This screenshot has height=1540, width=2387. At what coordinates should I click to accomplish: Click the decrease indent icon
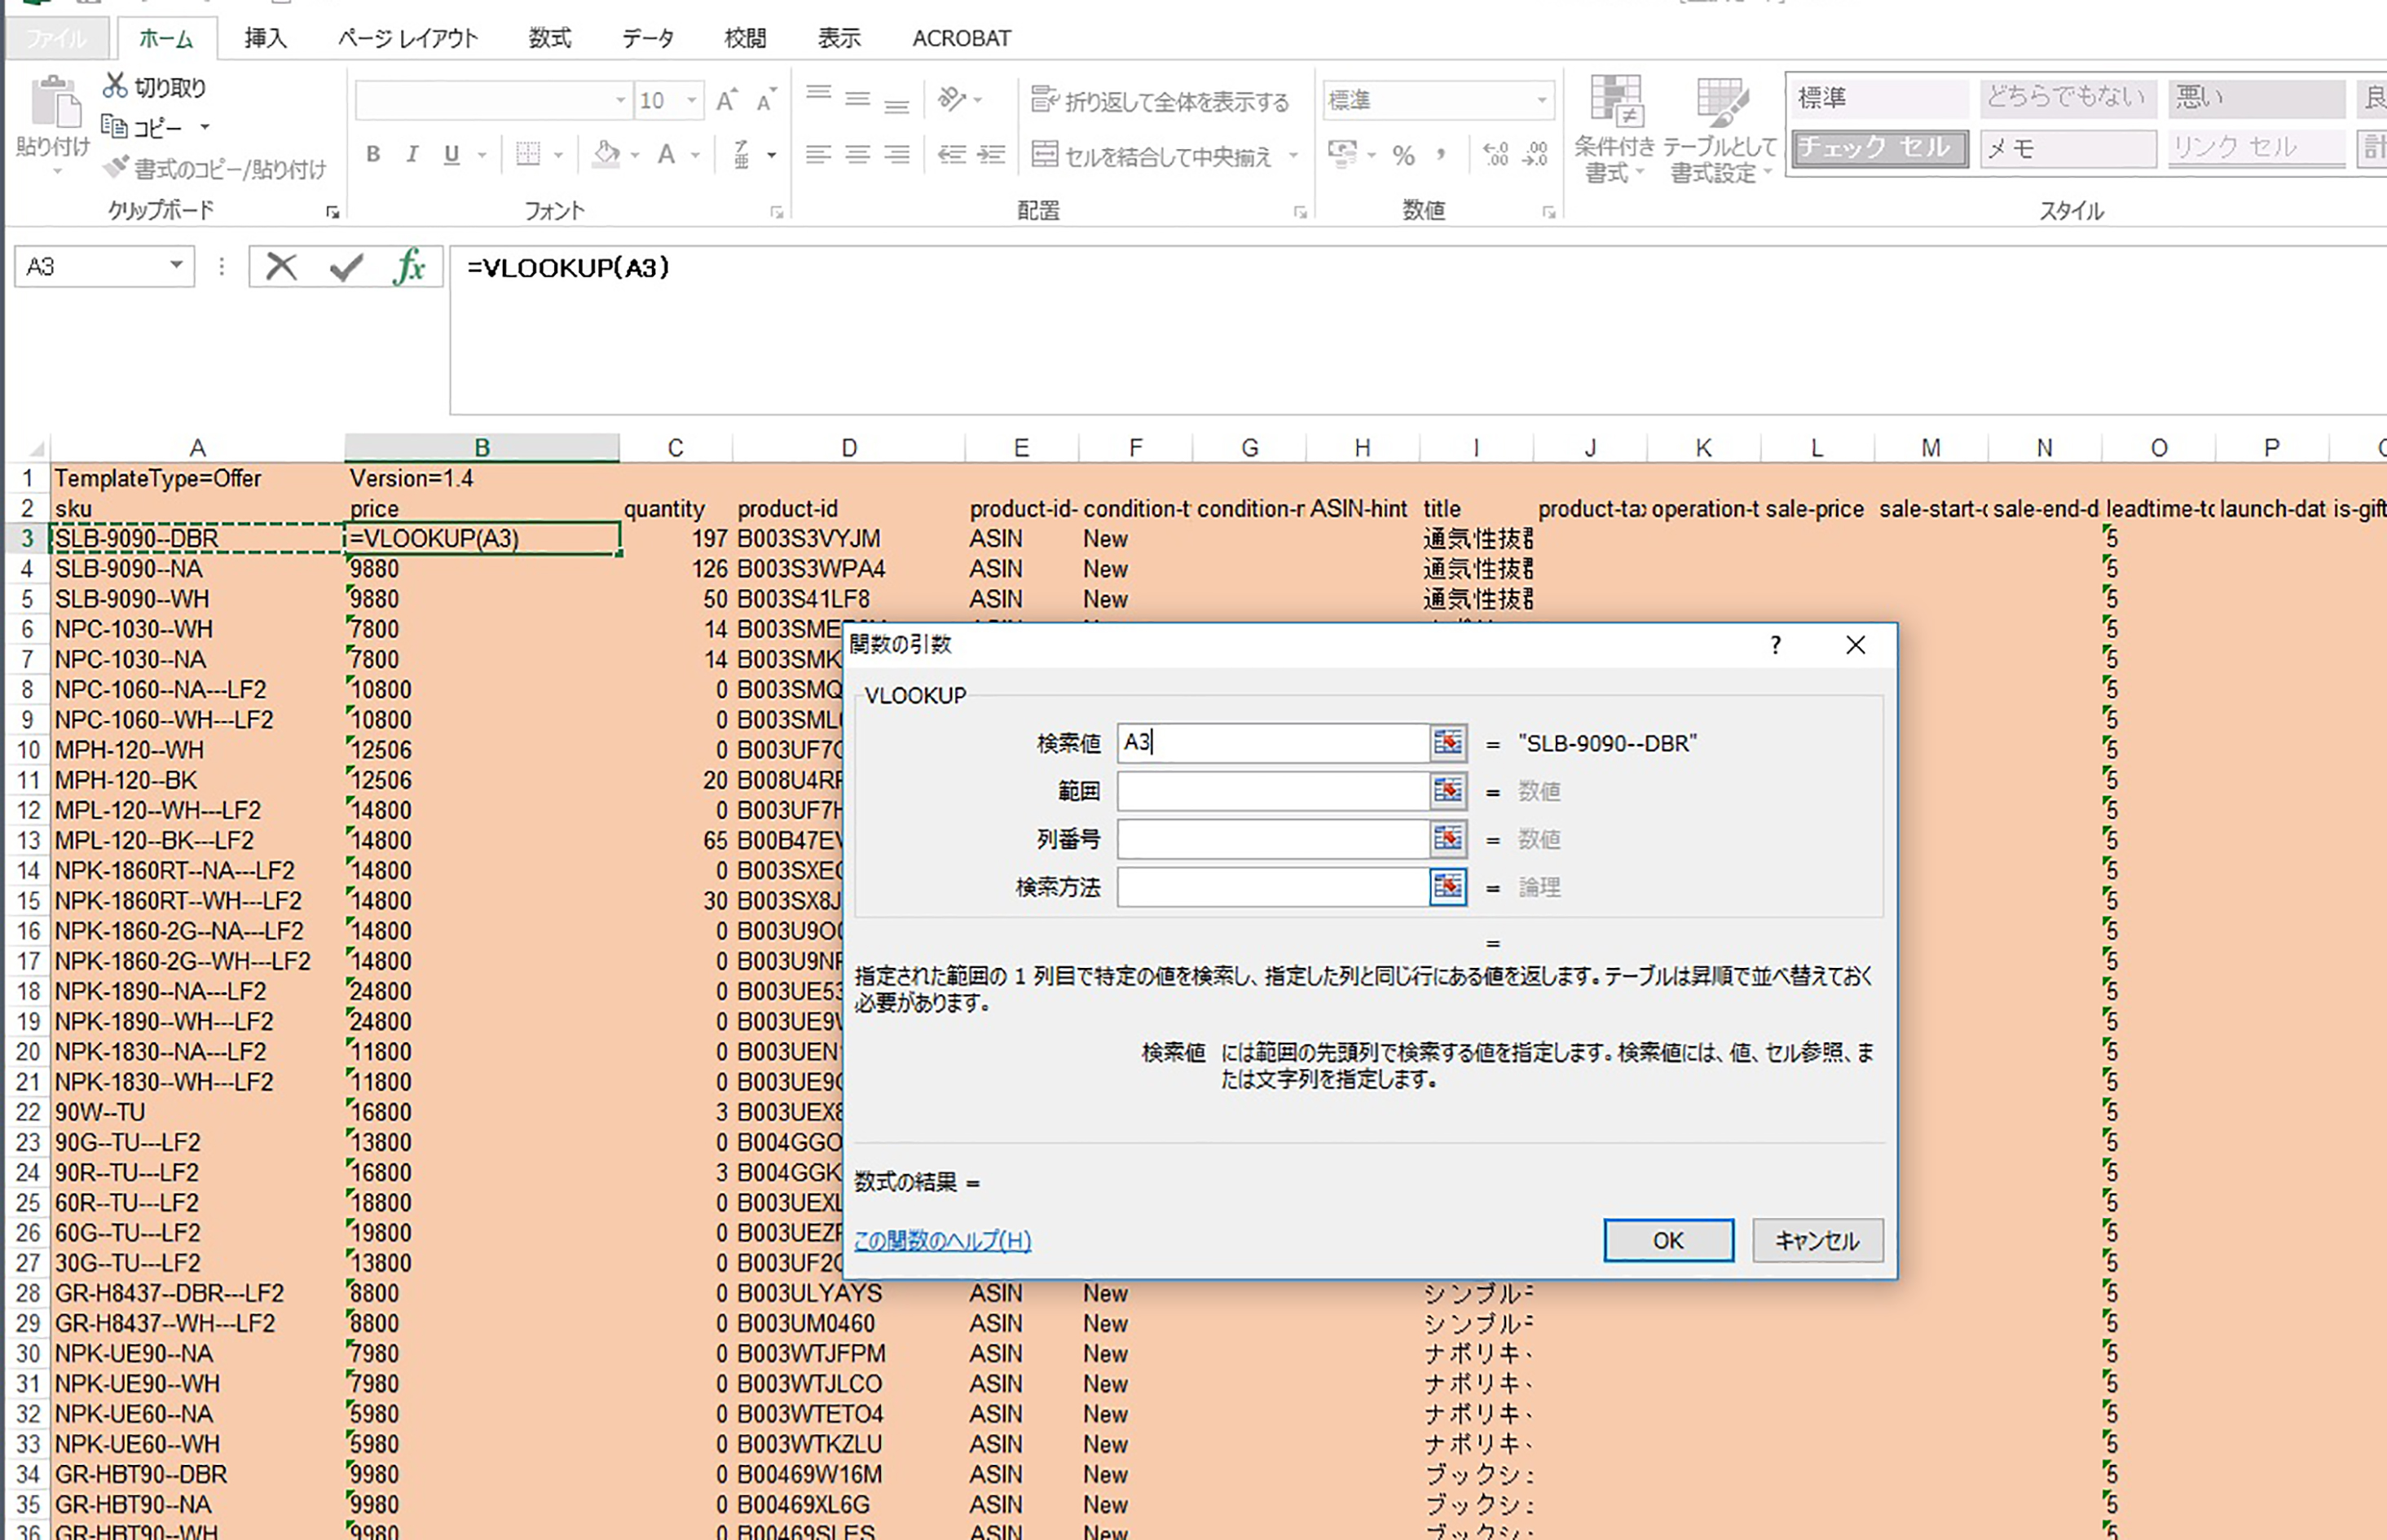pos(952,154)
